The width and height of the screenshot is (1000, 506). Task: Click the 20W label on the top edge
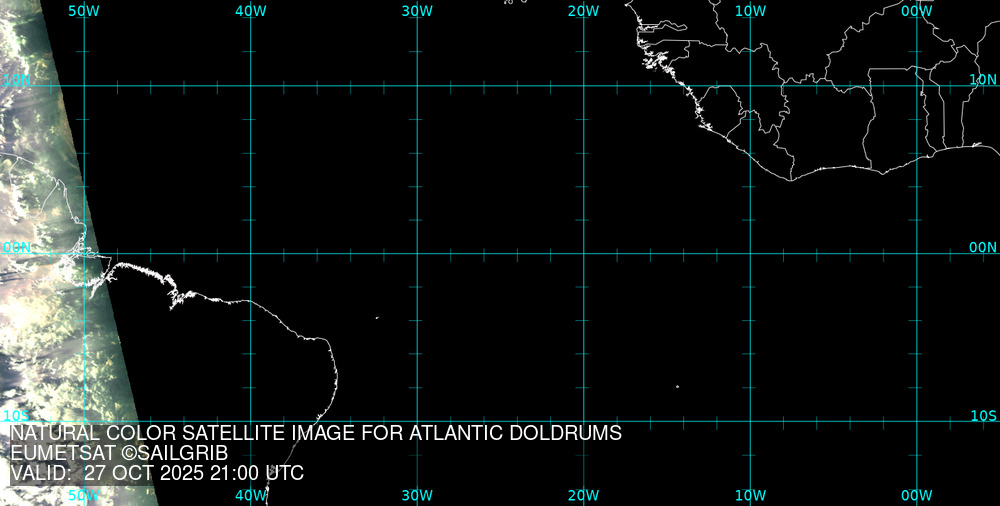tap(583, 10)
